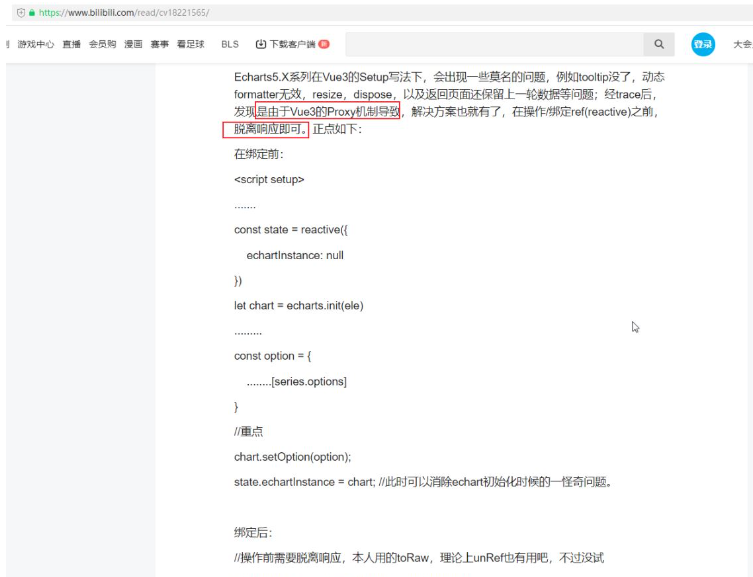Click the line 'const option = {'
Viewport: 753px width, 577px height.
coord(272,356)
